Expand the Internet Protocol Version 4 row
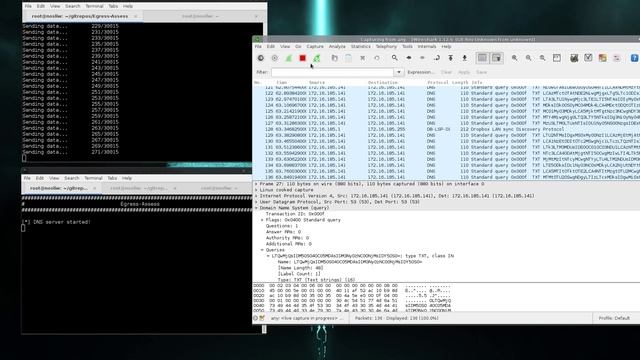Image resolution: width=640 pixels, height=360 pixels. click(x=256, y=196)
